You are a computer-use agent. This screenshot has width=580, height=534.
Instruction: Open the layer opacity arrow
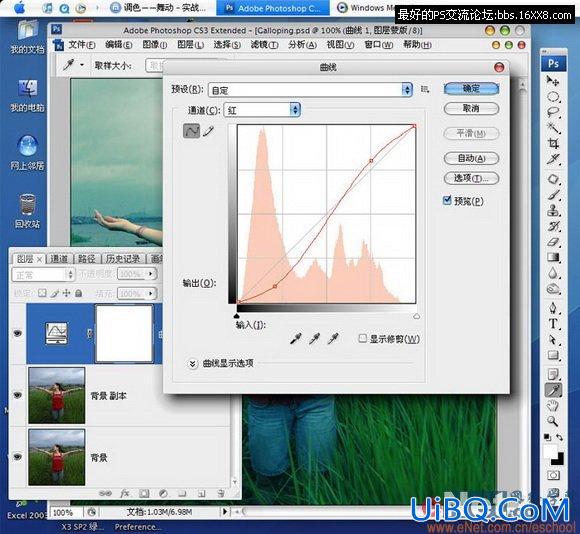151,274
